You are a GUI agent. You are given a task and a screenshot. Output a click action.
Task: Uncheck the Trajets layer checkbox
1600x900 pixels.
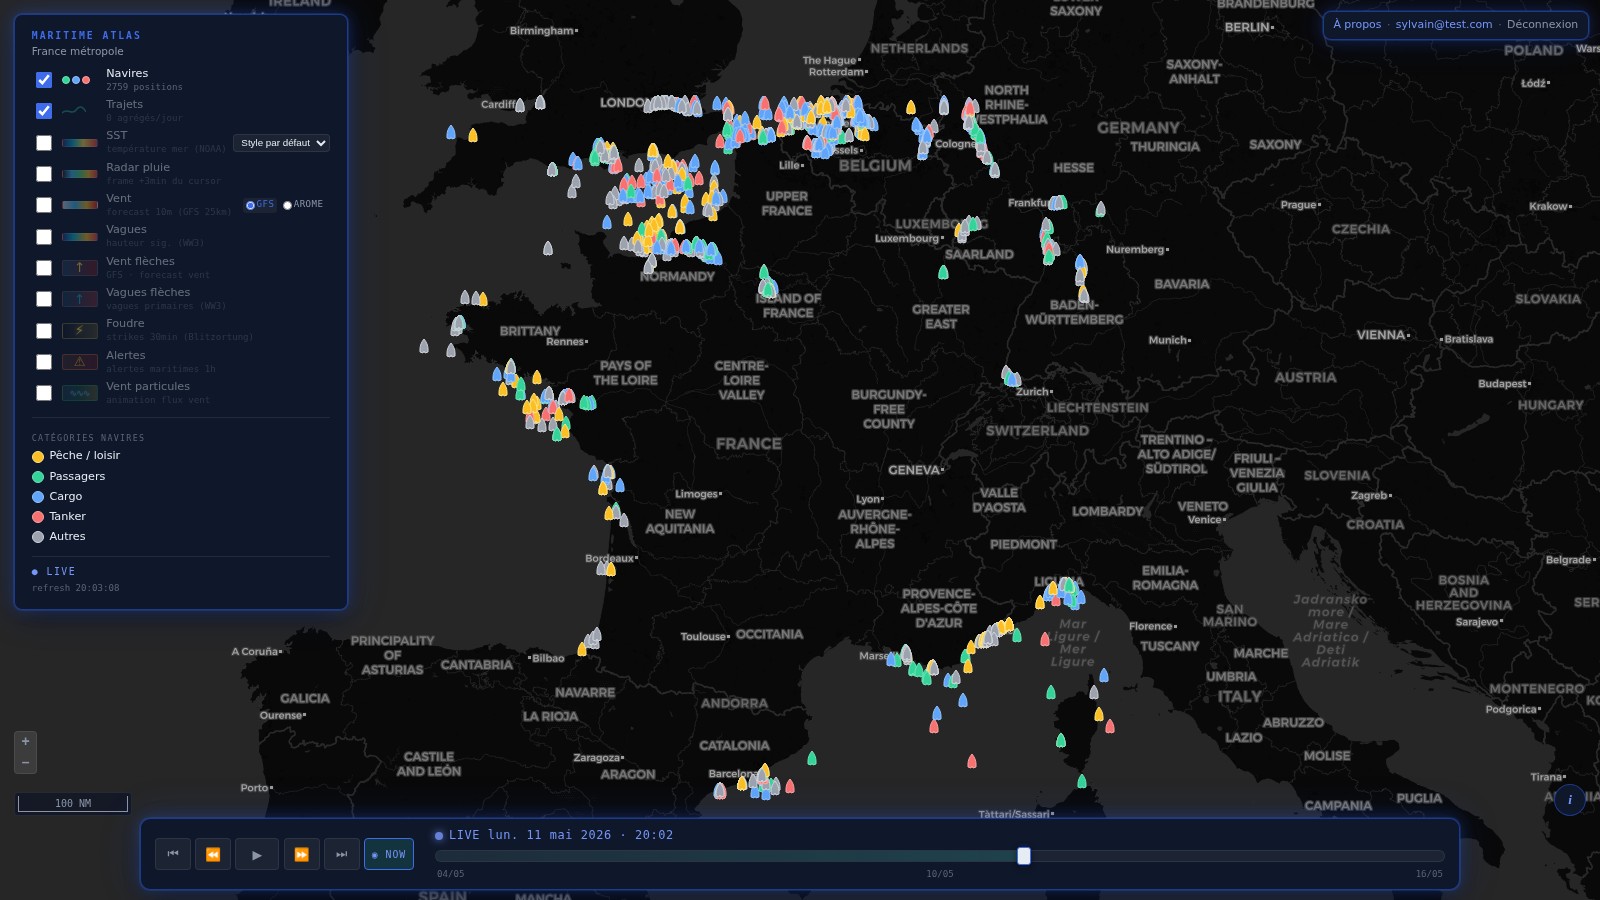pos(44,111)
